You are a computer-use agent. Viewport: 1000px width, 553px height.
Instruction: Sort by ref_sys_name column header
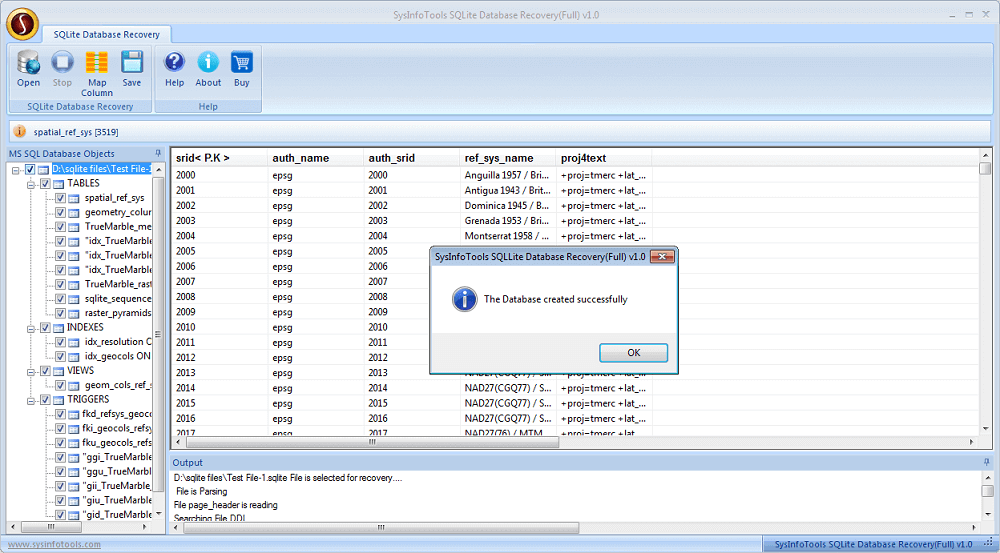click(x=508, y=158)
